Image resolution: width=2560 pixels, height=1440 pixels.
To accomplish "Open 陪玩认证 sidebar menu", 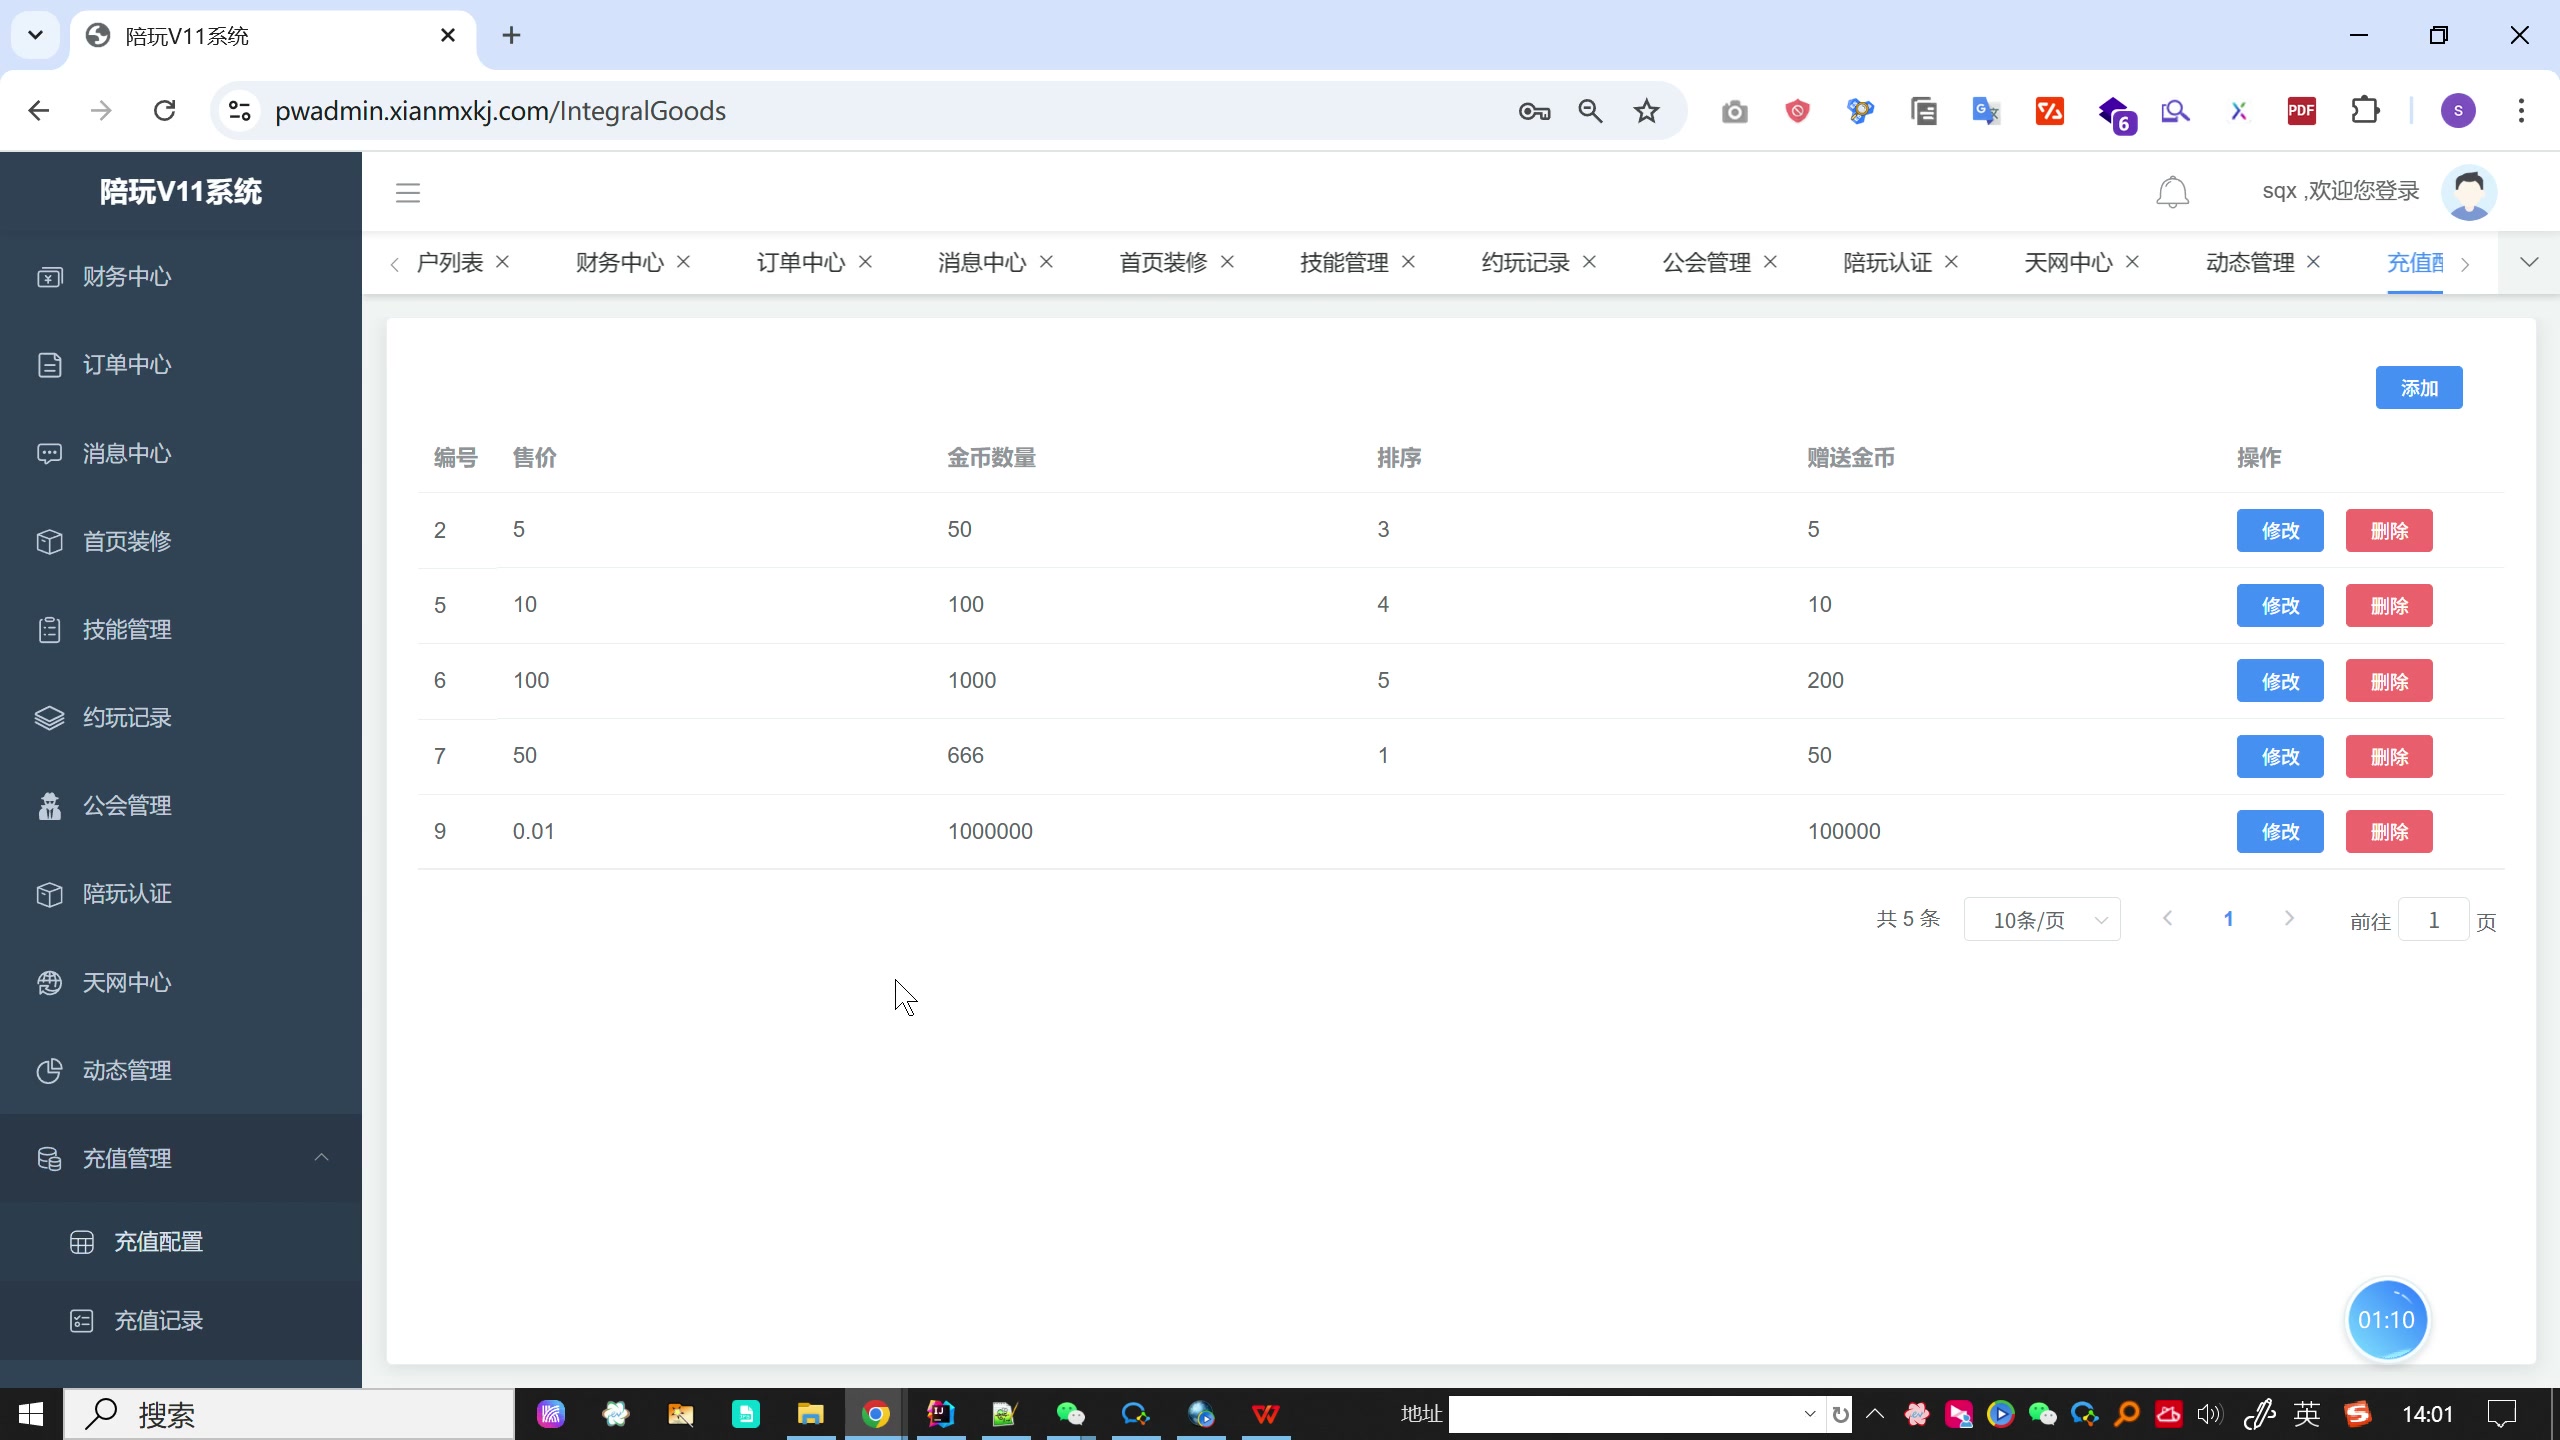I will coord(180,893).
